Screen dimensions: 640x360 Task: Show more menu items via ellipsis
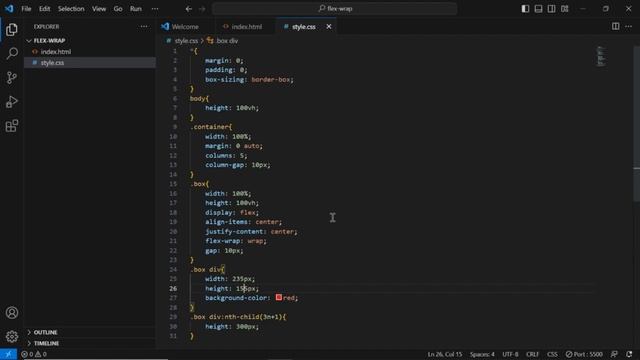(155, 9)
